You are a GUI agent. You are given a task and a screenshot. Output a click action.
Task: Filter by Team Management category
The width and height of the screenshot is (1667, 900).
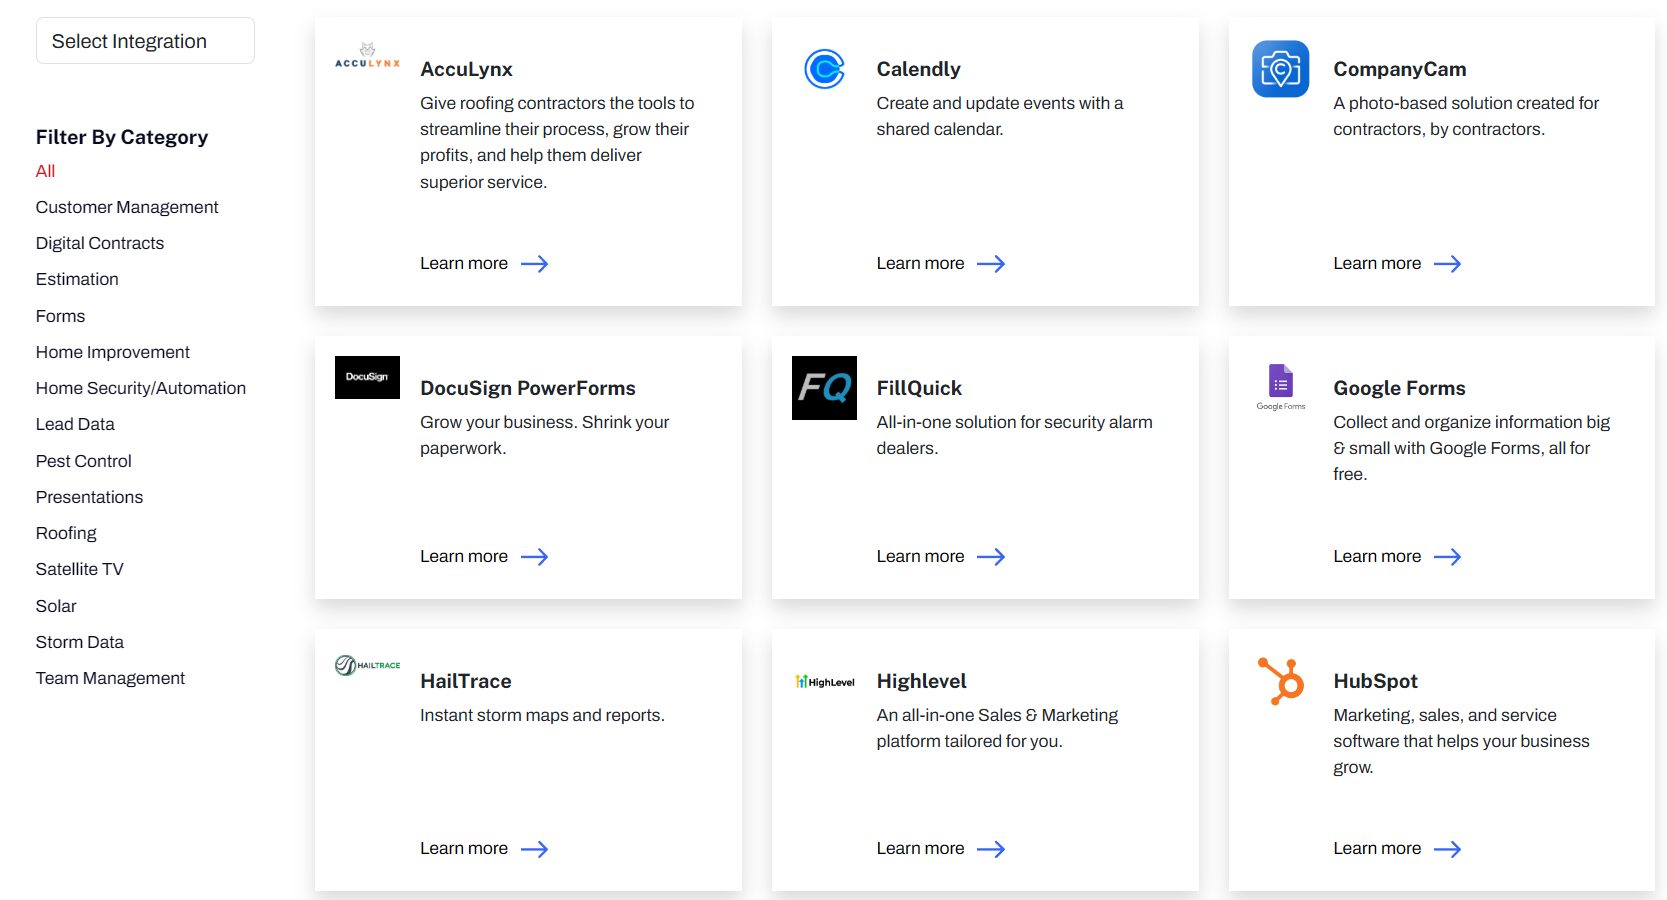click(110, 678)
